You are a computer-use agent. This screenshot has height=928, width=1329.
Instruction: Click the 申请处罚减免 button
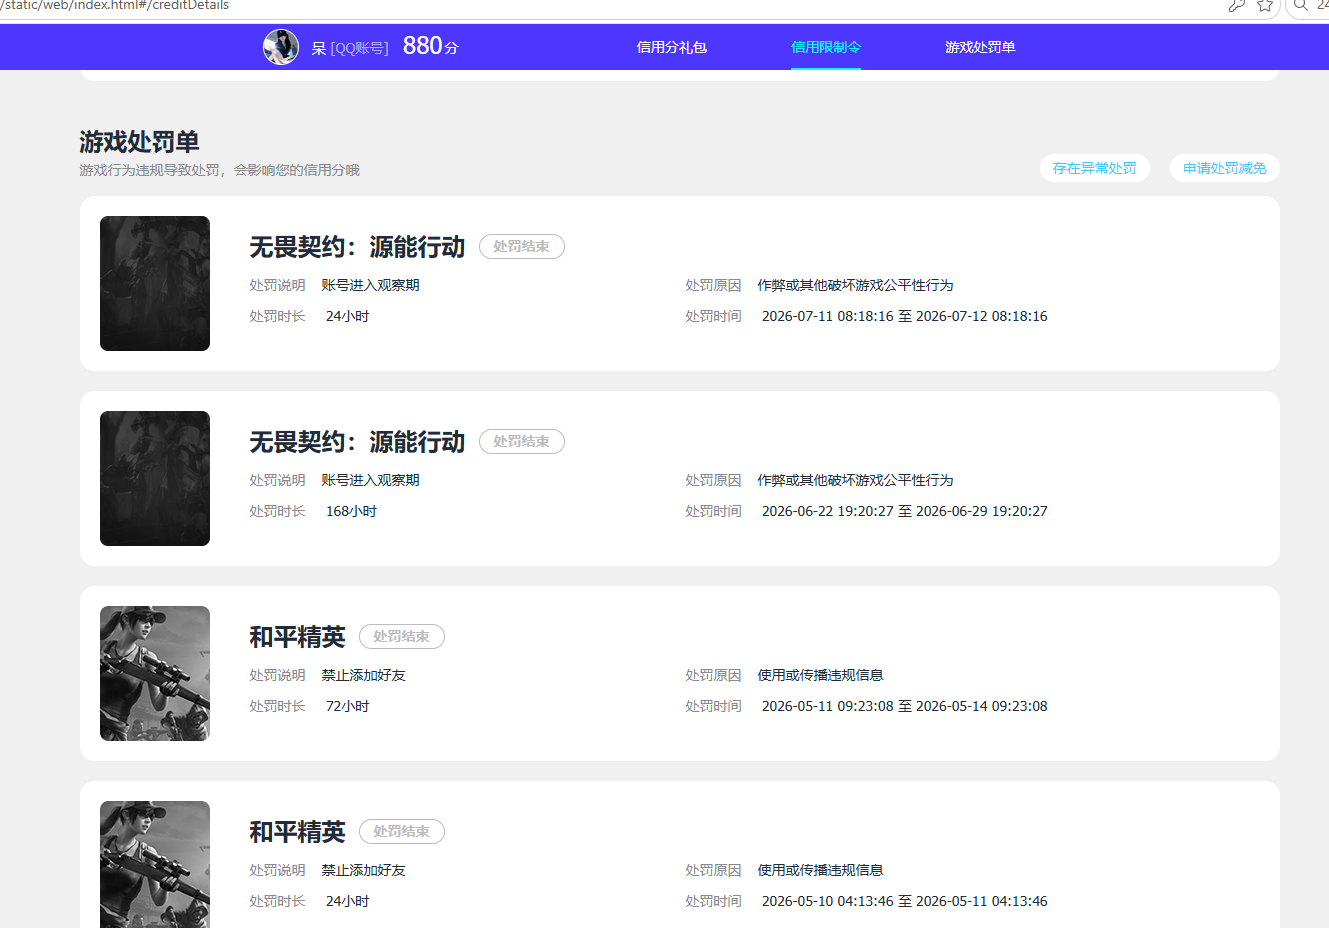[1225, 168]
